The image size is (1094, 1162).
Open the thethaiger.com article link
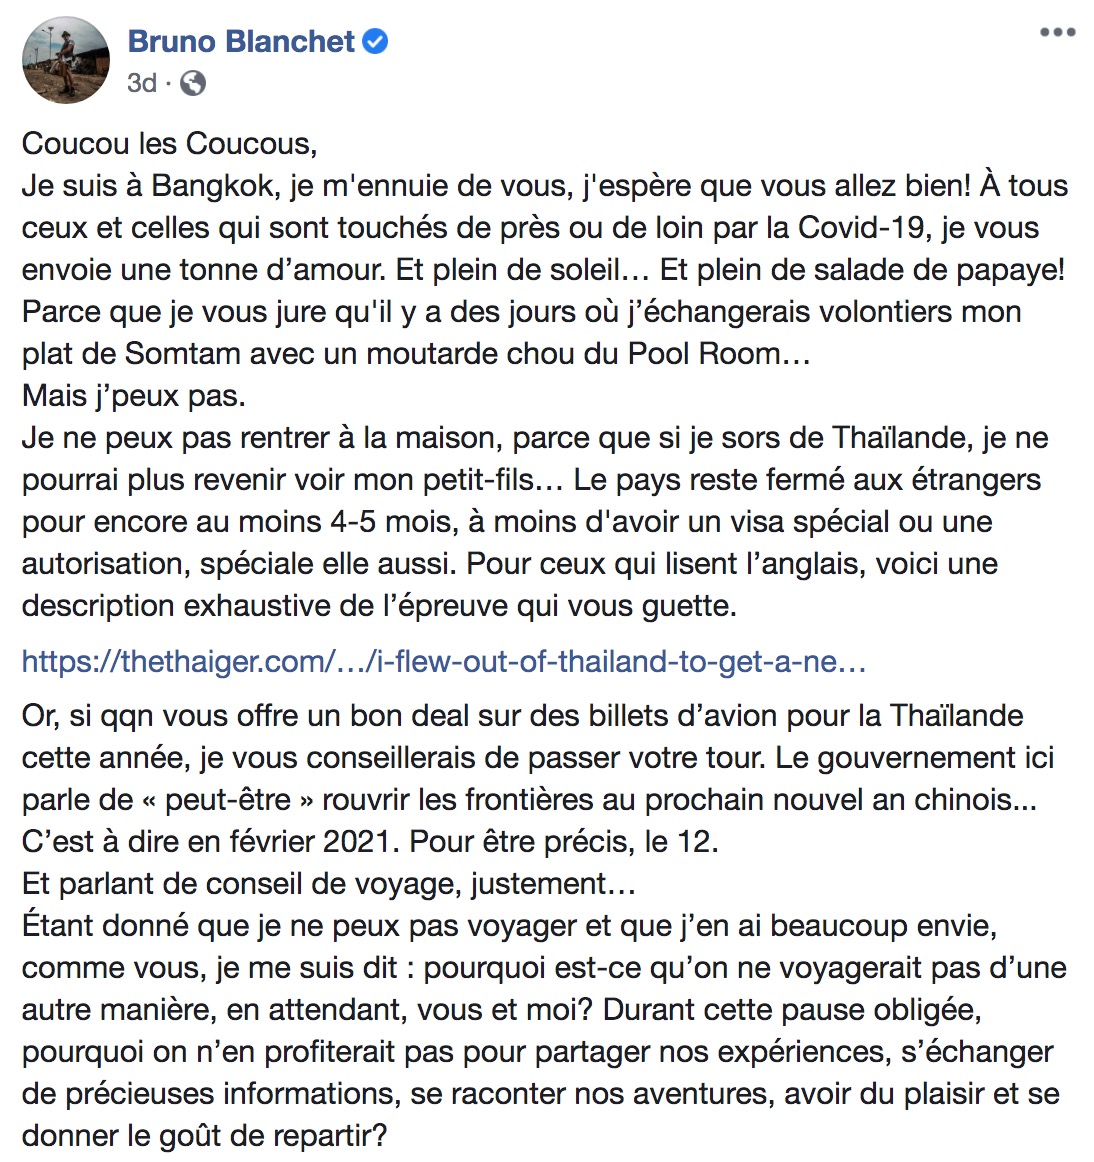click(x=443, y=660)
